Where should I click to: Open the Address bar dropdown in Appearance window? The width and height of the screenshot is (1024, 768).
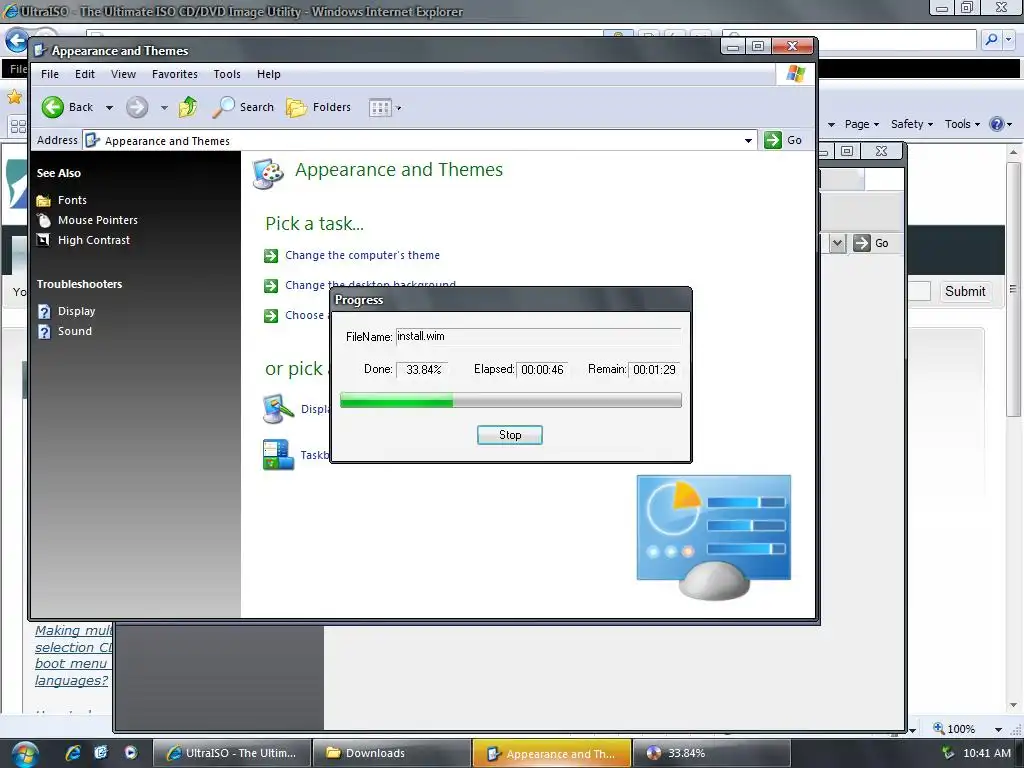click(x=748, y=140)
